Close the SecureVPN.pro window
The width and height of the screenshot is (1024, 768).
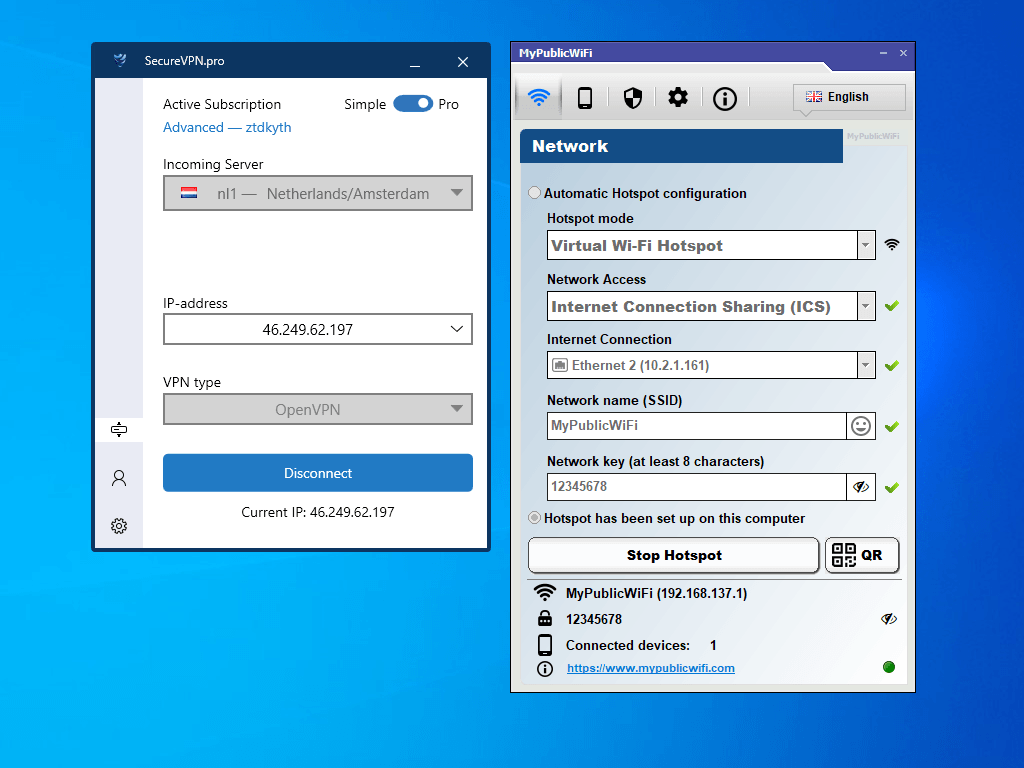coord(463,62)
